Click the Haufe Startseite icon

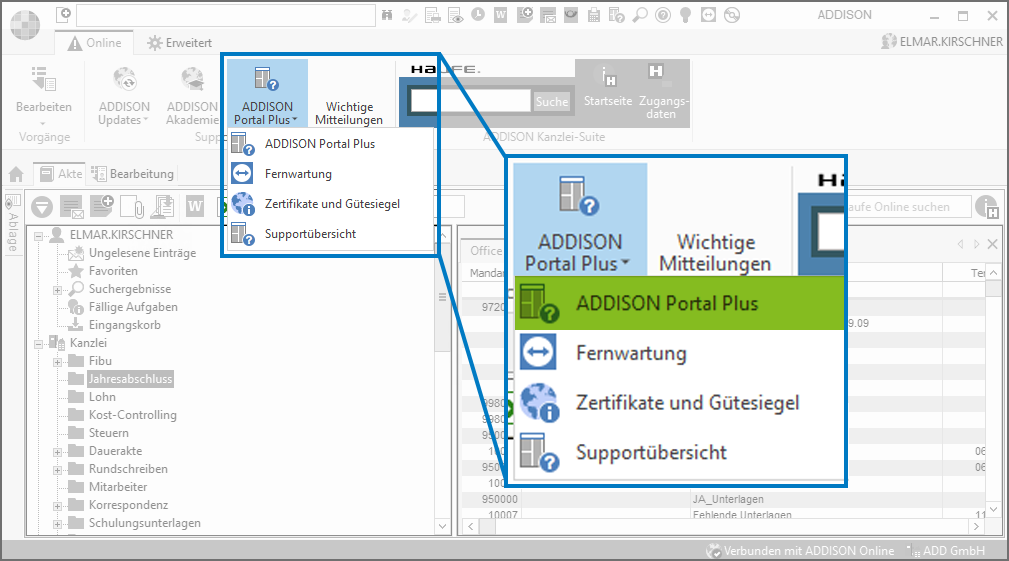607,78
